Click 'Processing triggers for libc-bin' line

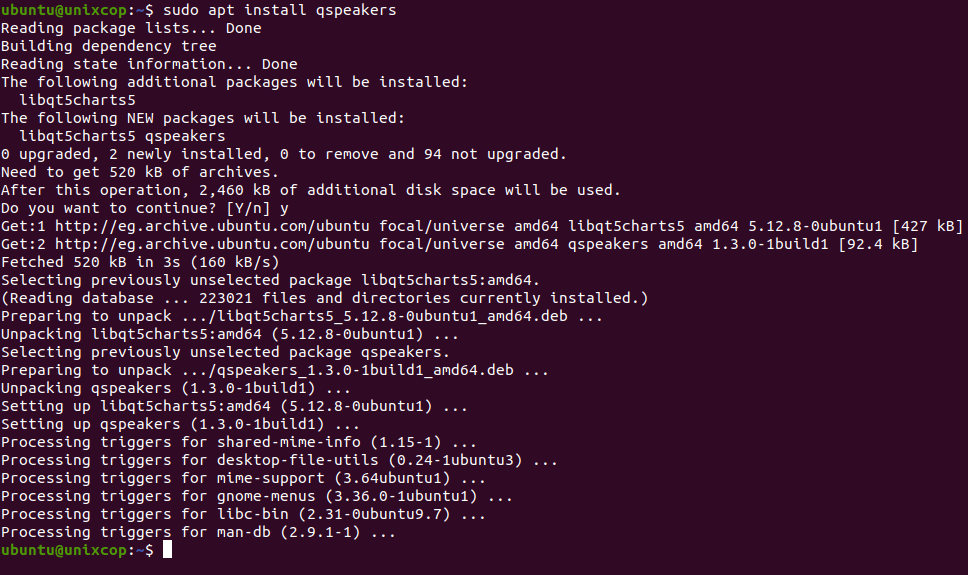243,514
